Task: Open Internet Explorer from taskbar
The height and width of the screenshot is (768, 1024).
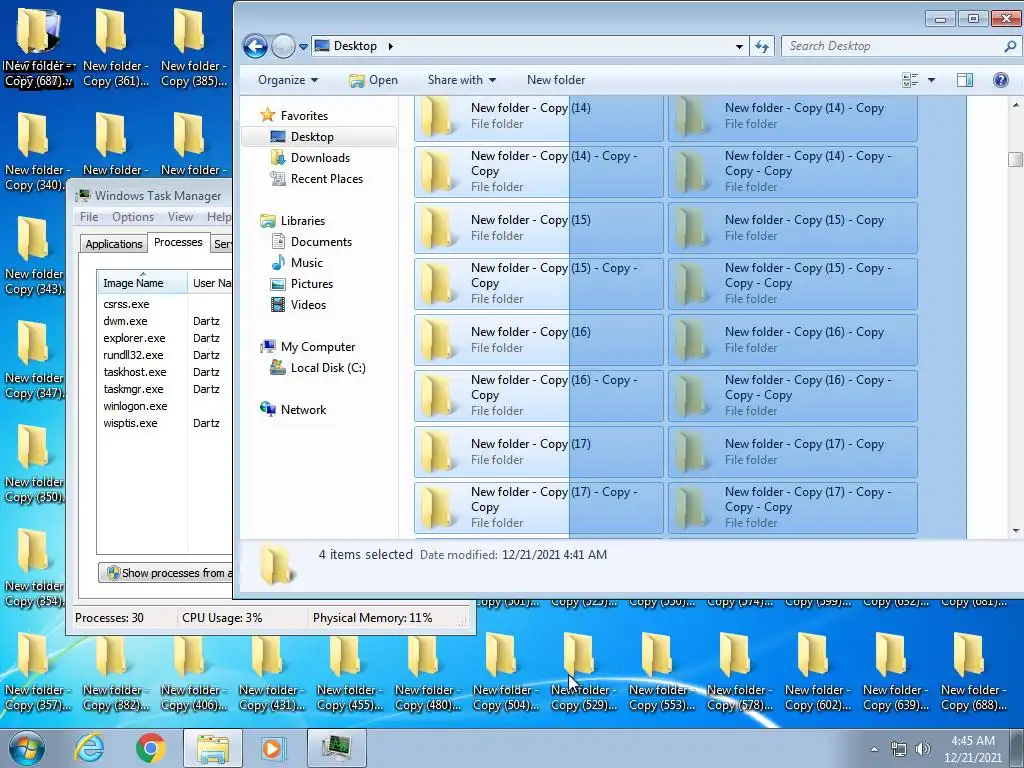Action: click(89, 748)
